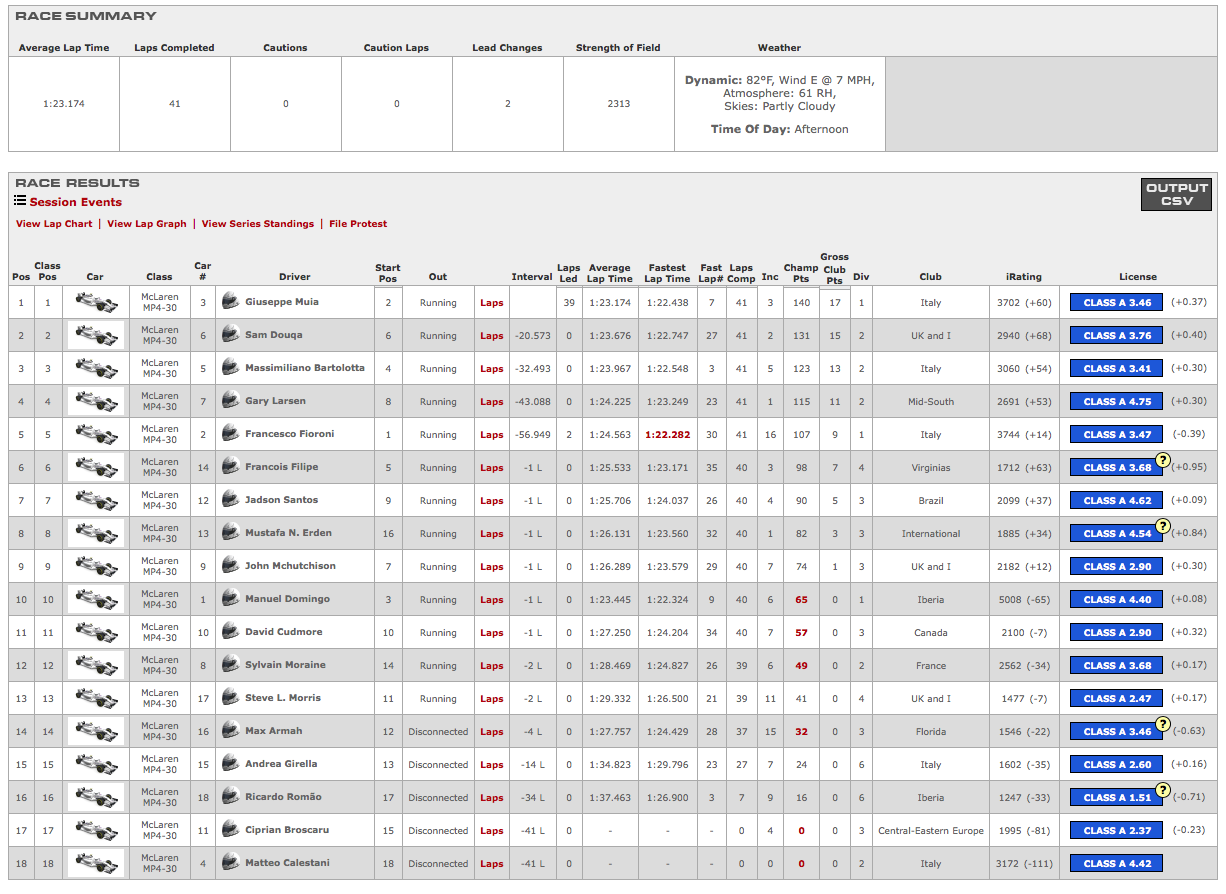Click helmet icon beside Gary Larsen
The image size is (1226, 894).
pos(231,400)
